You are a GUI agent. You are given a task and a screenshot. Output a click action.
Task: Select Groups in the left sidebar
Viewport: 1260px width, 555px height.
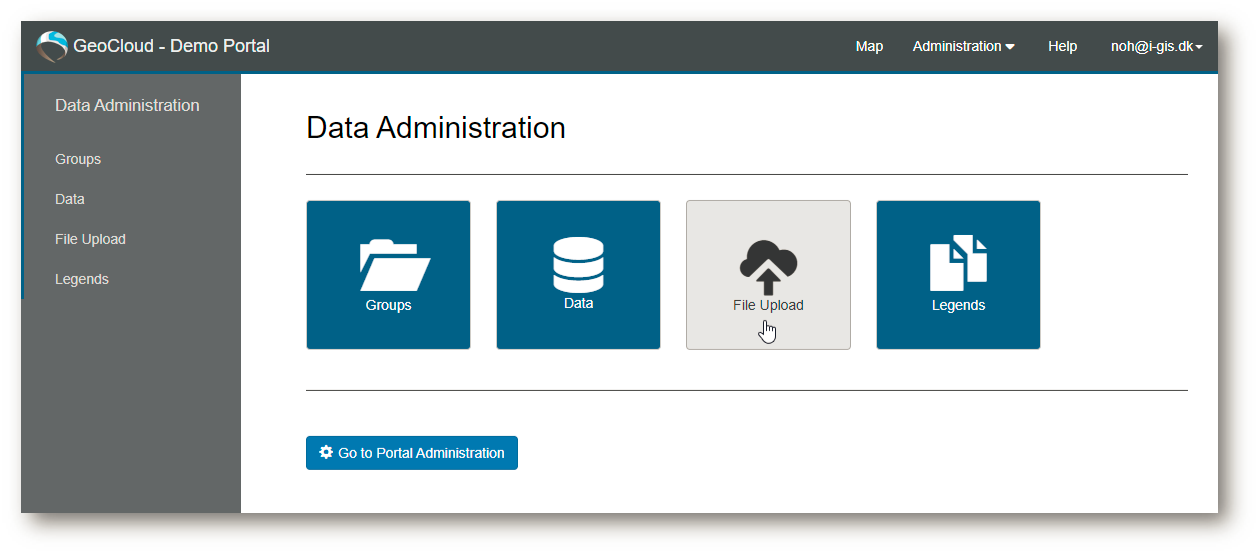tap(78, 159)
